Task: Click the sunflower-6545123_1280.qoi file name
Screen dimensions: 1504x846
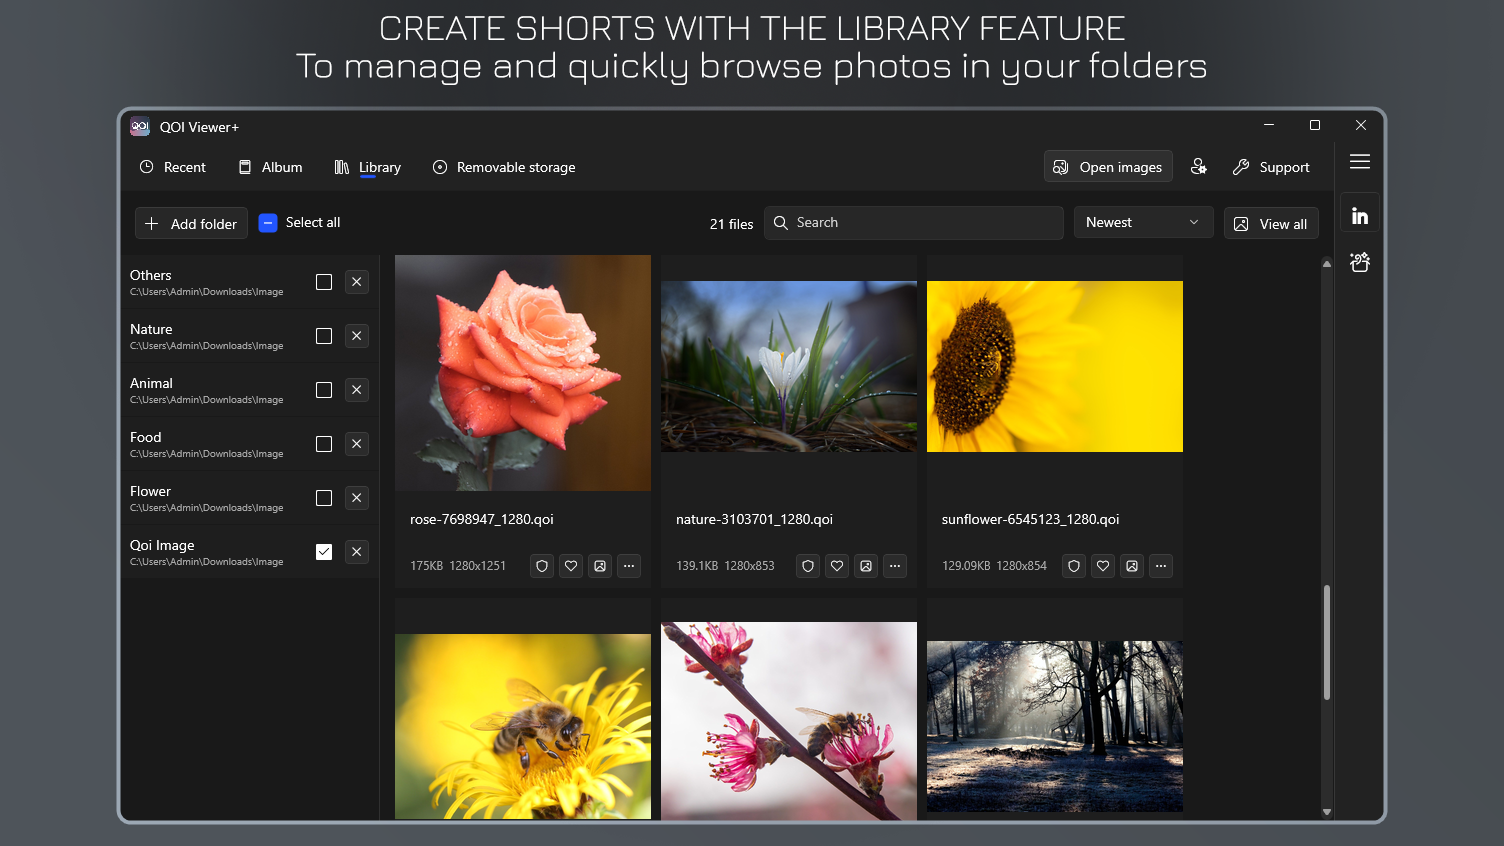Action: tap(1030, 519)
